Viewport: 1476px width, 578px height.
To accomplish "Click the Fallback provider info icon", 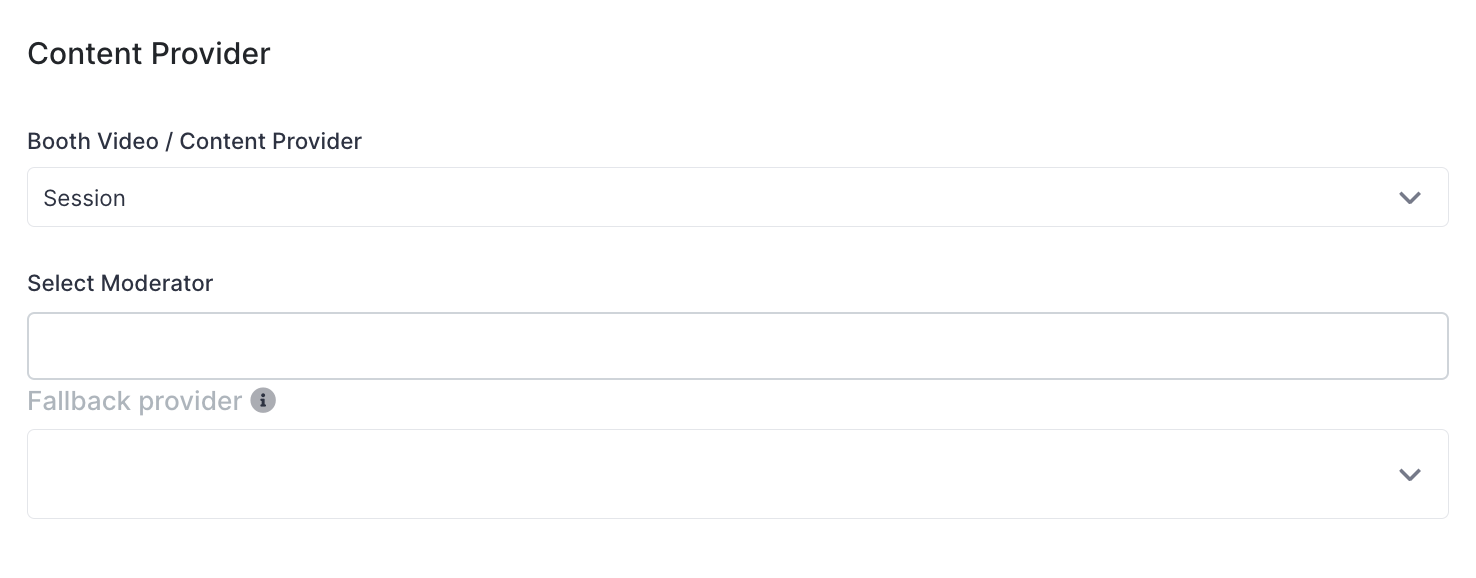I will click(x=263, y=401).
